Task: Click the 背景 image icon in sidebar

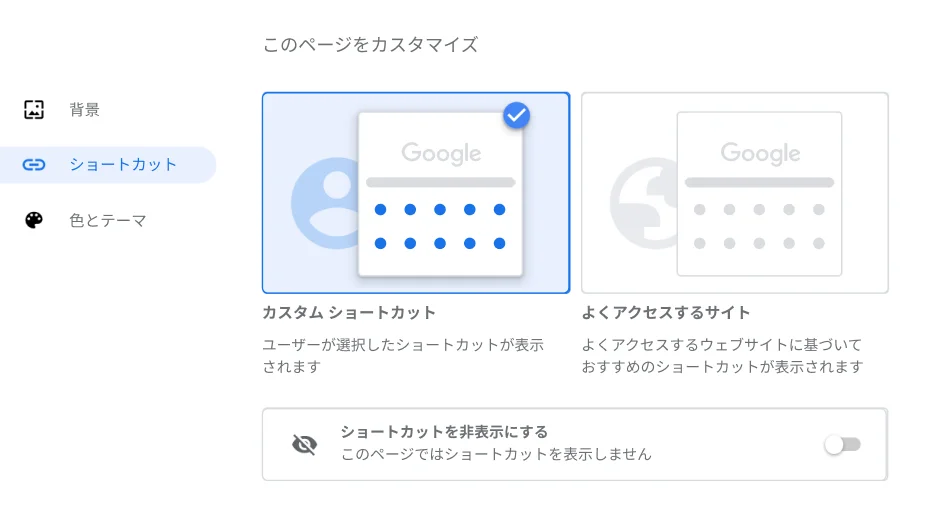Action: (34, 110)
